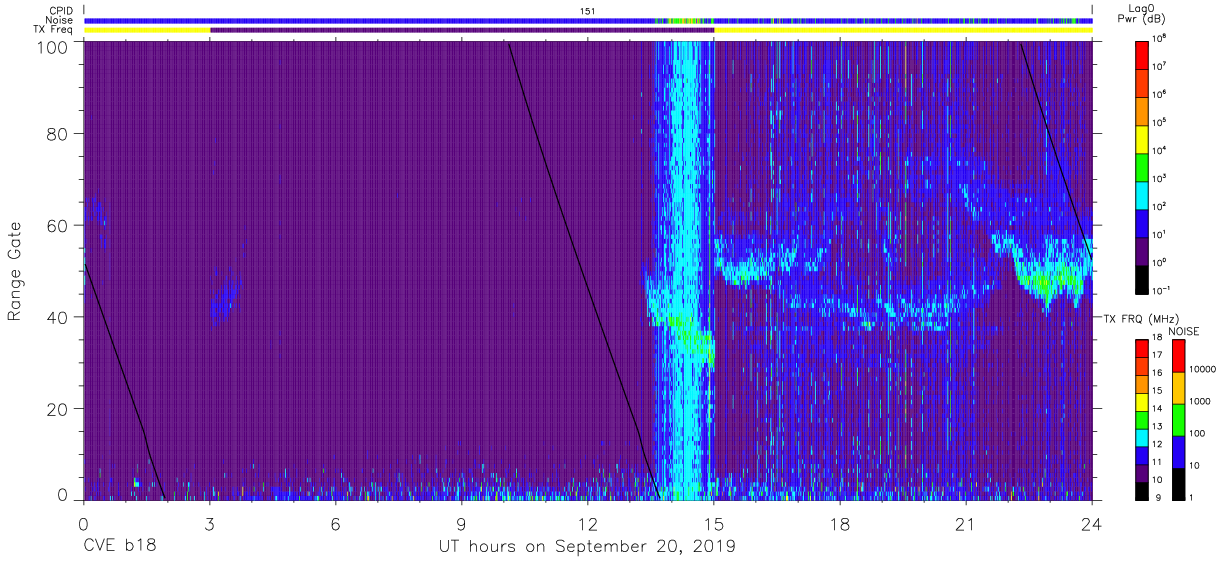Click the y-axis tick label '60'
The width and height of the screenshot is (1228, 567).
[56, 225]
